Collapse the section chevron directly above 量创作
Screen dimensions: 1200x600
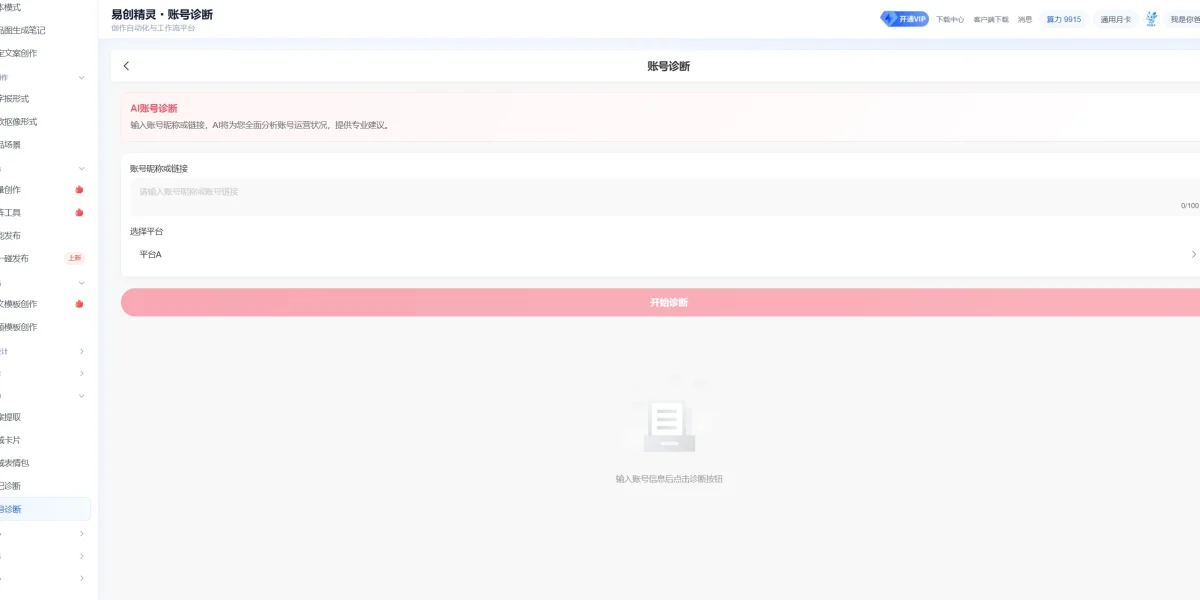click(82, 168)
